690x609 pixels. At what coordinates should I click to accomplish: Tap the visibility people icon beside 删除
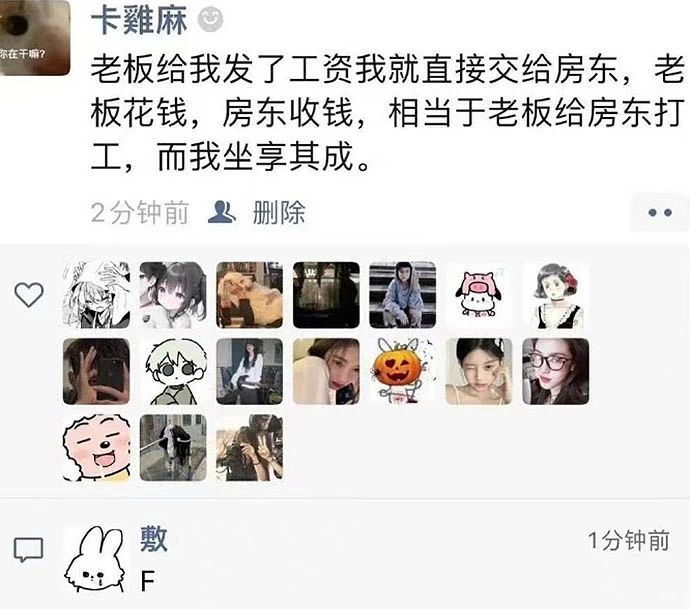221,212
